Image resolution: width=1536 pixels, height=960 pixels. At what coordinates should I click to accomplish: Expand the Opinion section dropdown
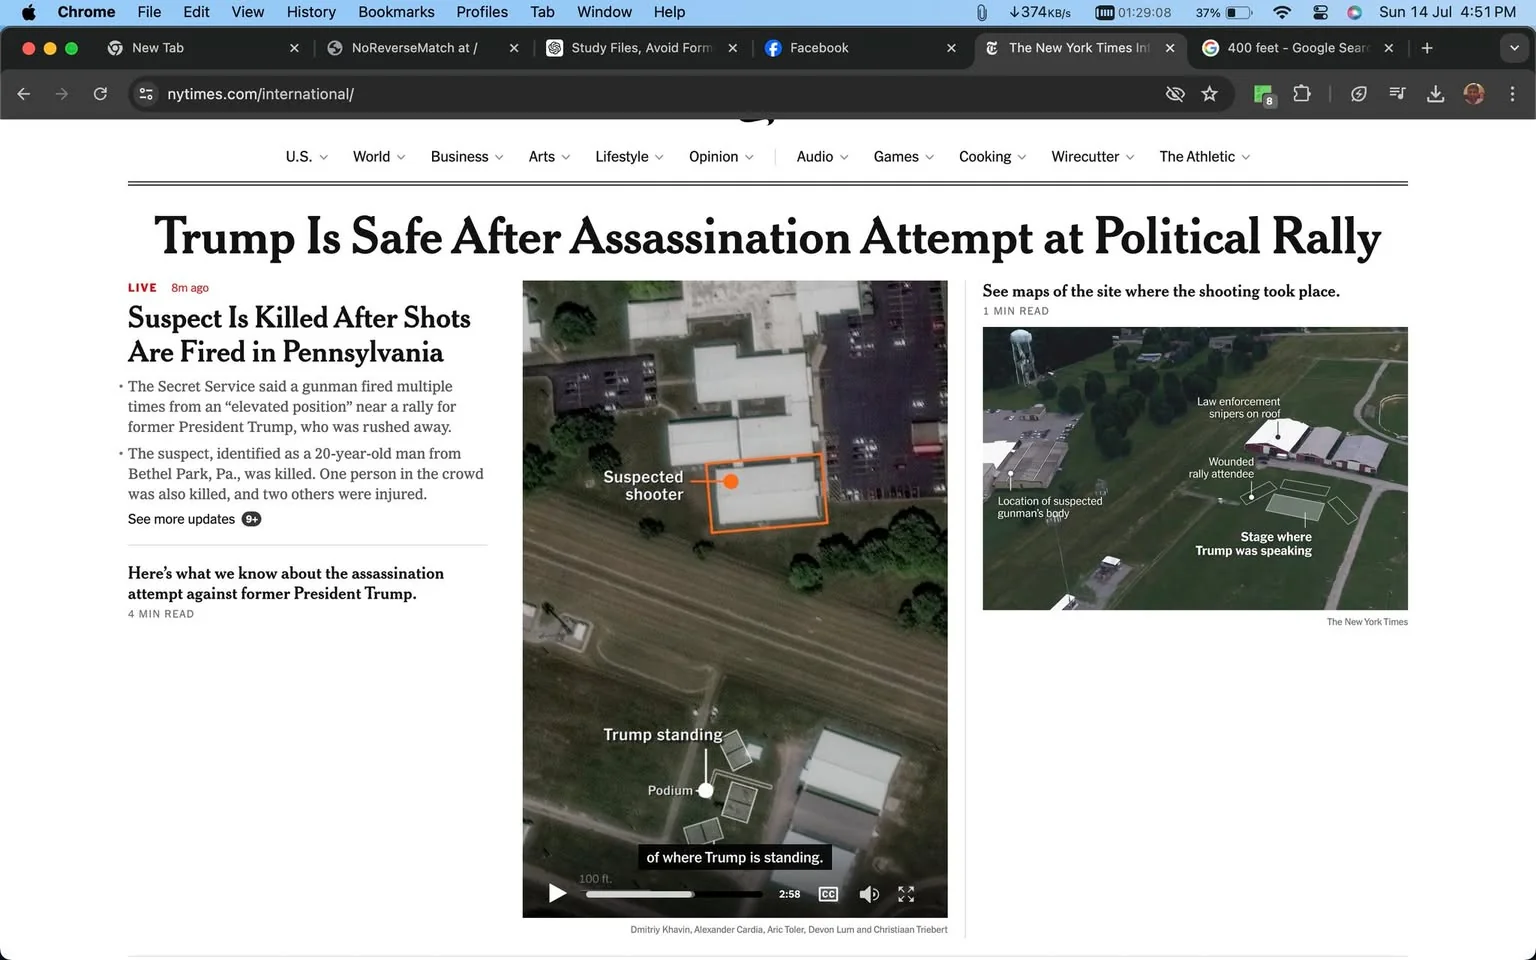[x=721, y=157]
